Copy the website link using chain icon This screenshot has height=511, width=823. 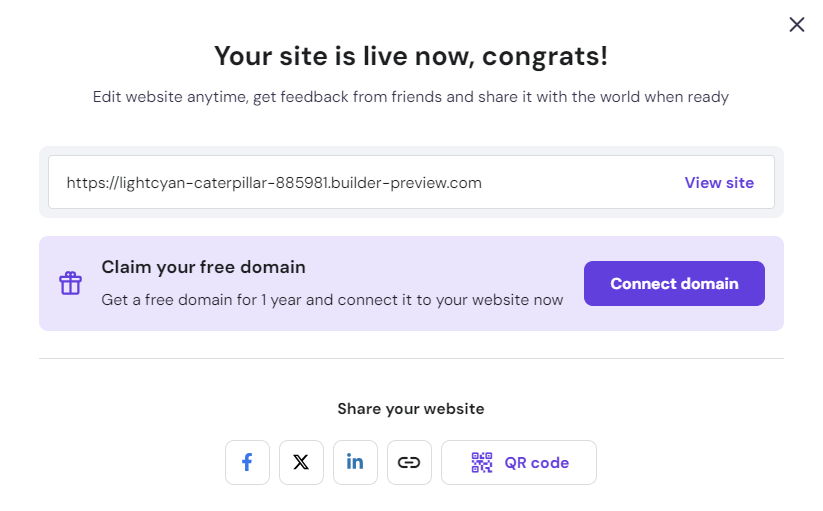pos(409,462)
